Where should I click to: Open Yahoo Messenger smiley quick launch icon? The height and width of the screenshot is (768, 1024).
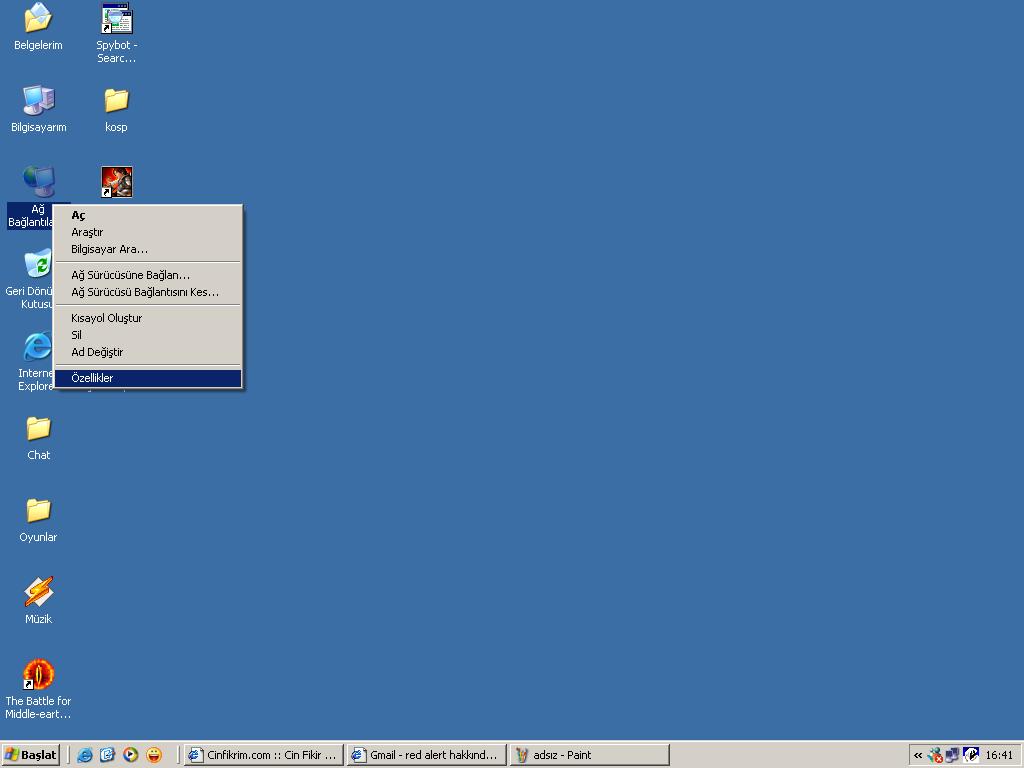click(154, 755)
